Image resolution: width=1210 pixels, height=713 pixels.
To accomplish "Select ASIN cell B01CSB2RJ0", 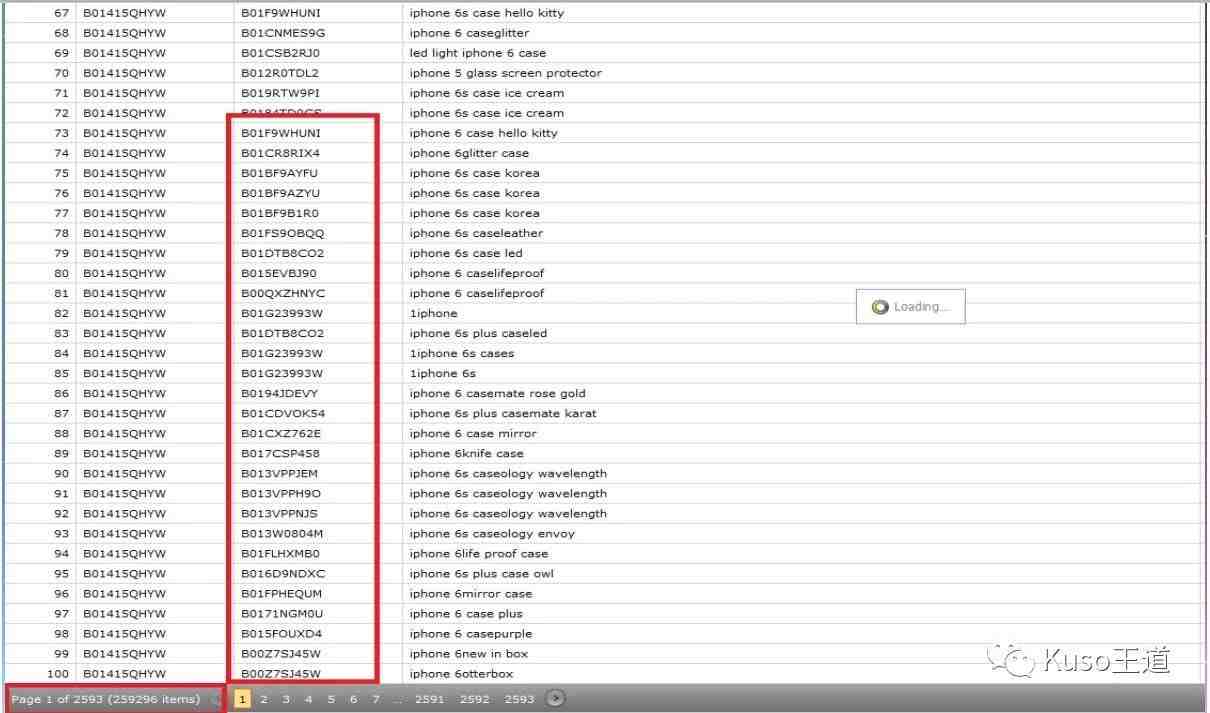I will (x=281, y=53).
